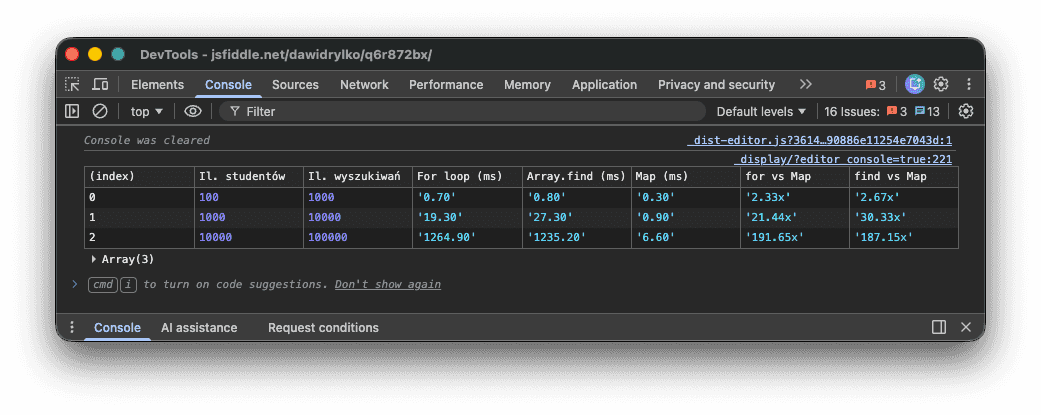Screen dimensions: 1041x415
Task: Expand the Array(3) disclosure triangle
Action: tap(94, 259)
